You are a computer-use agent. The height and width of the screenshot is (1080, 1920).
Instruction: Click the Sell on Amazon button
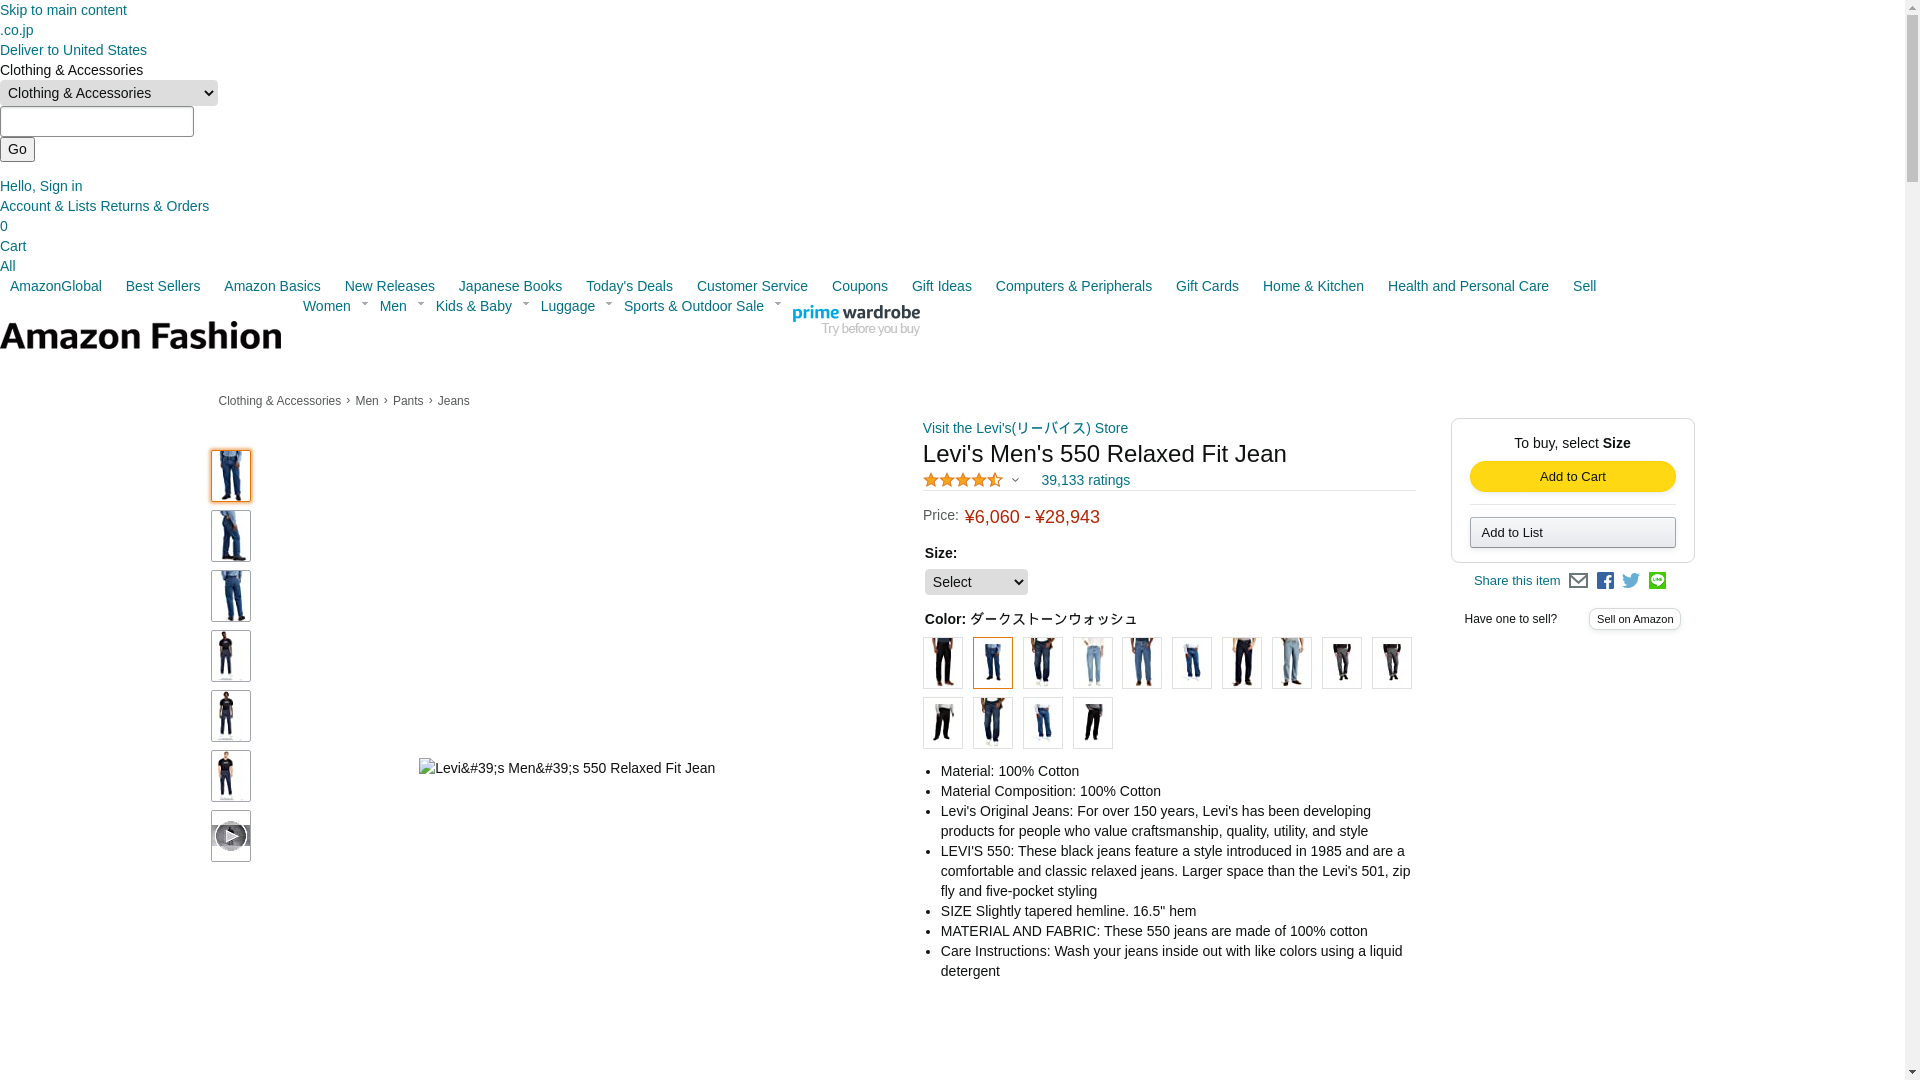tap(1635, 619)
